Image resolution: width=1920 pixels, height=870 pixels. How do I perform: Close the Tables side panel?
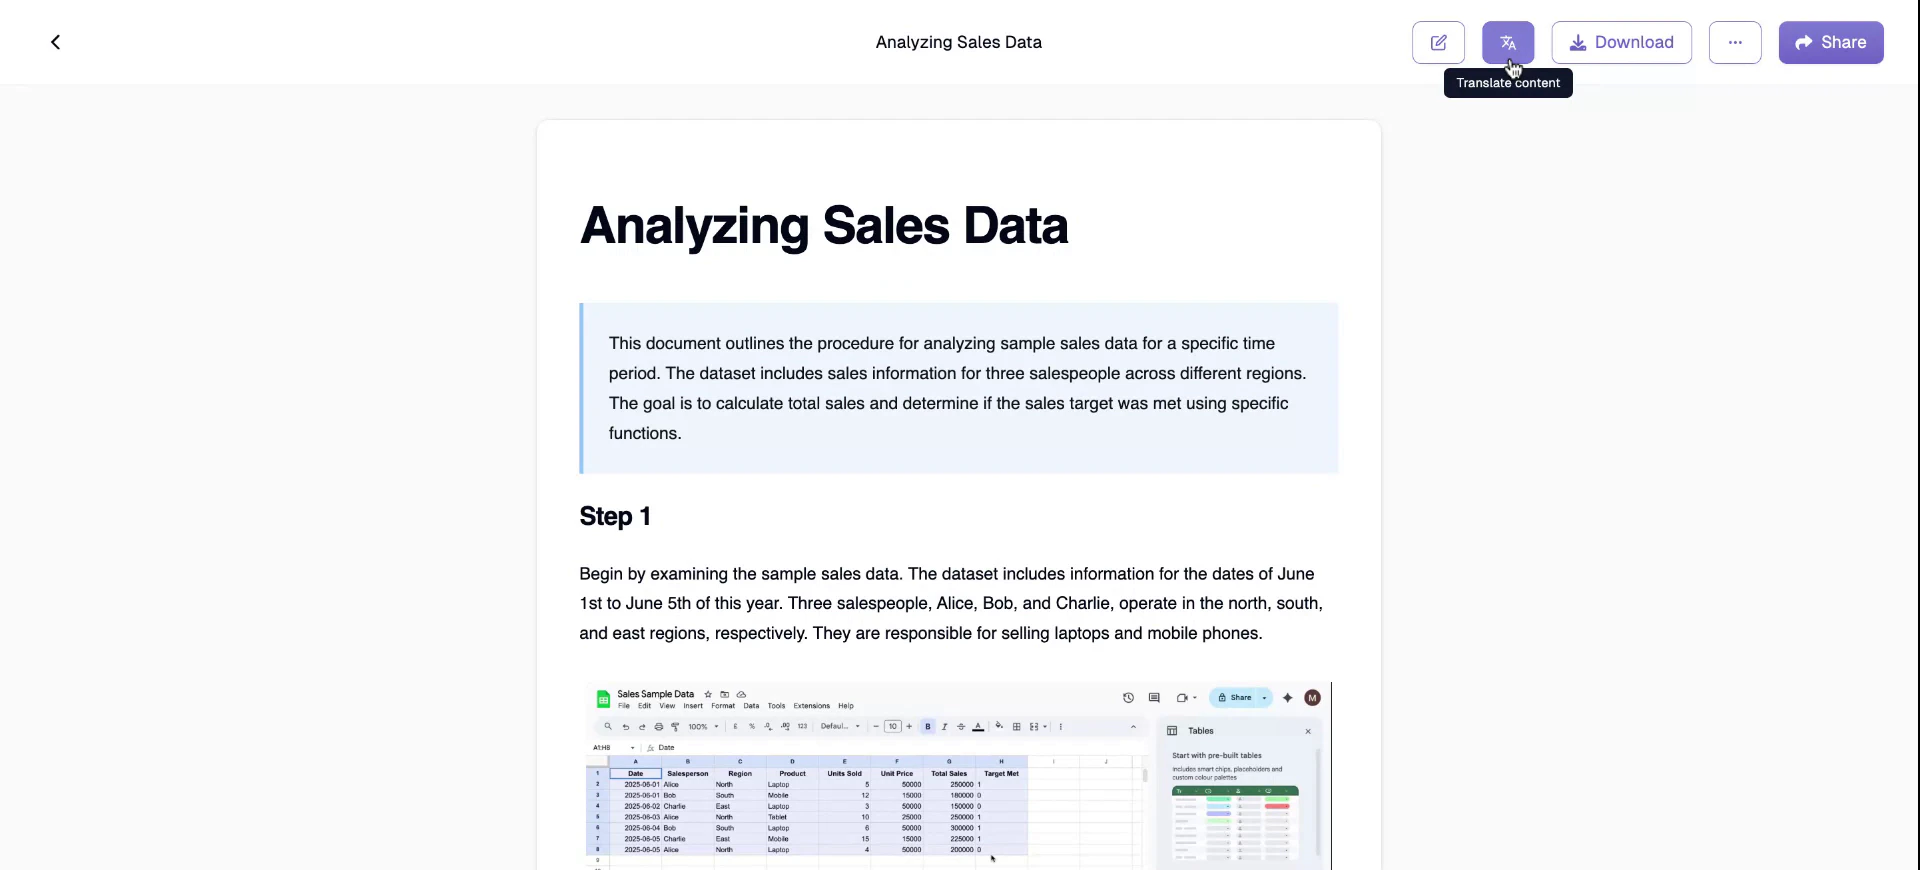[1308, 730]
